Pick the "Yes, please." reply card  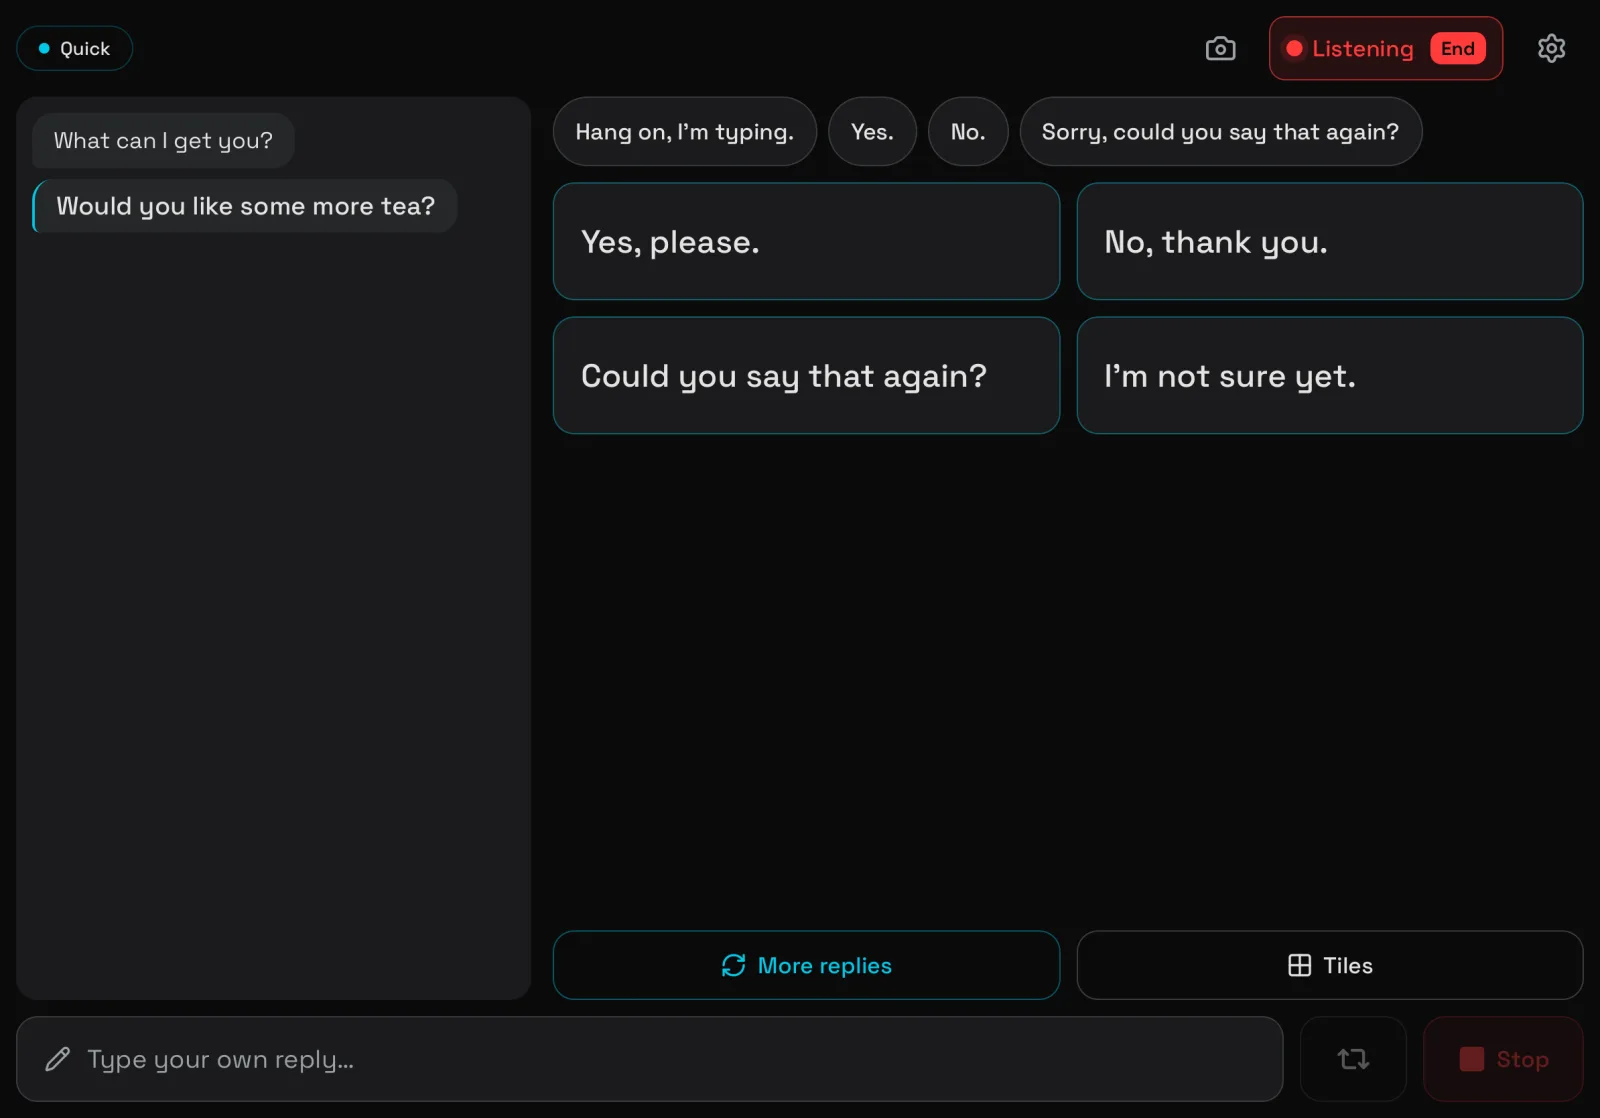[806, 241]
